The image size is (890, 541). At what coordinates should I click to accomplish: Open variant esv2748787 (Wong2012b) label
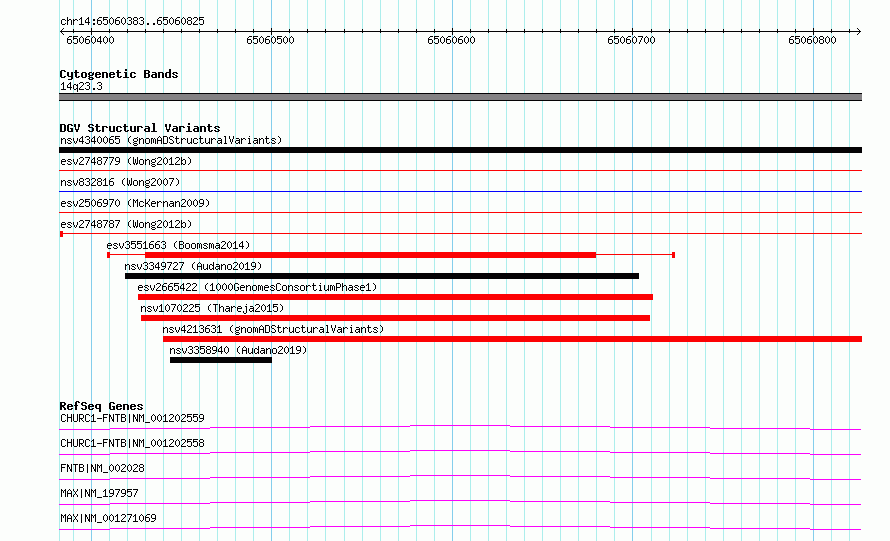pyautogui.click(x=126, y=224)
